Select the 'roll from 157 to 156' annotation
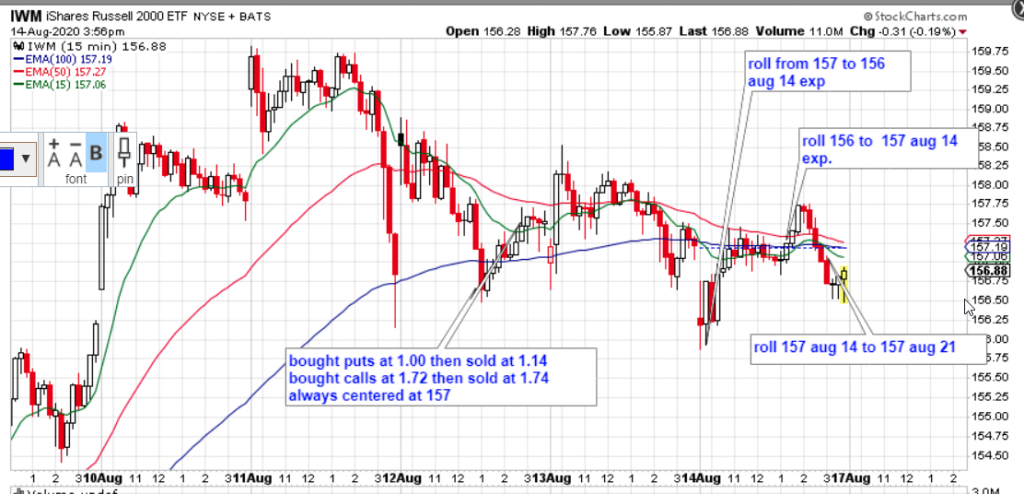The height and width of the screenshot is (494, 1024). click(828, 71)
